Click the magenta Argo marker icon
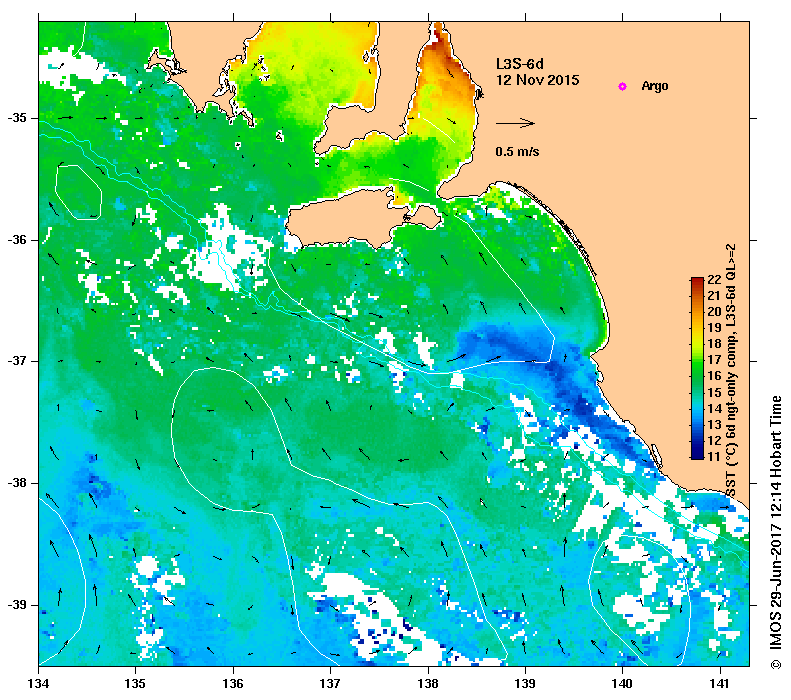Viewport: 791px width, 700px height. pos(623,86)
